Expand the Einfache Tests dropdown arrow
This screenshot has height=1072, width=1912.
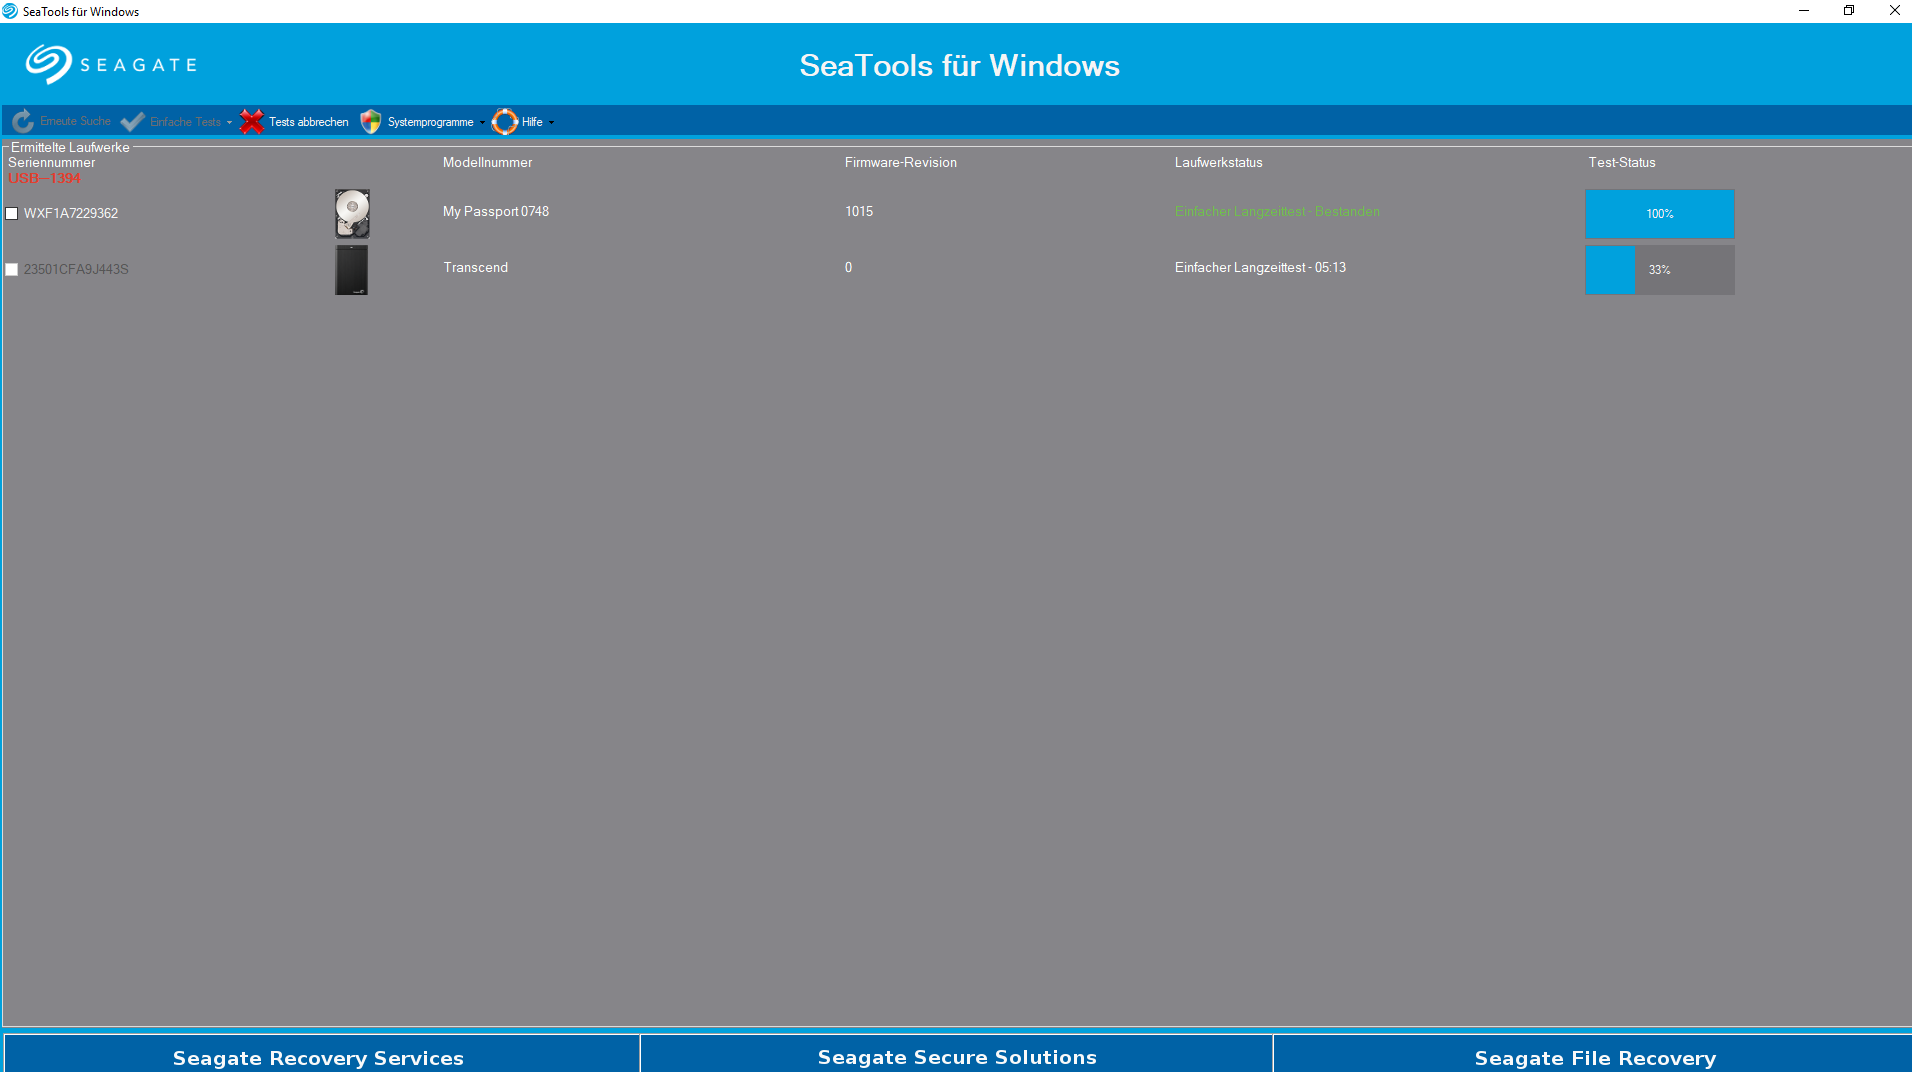[x=230, y=123]
